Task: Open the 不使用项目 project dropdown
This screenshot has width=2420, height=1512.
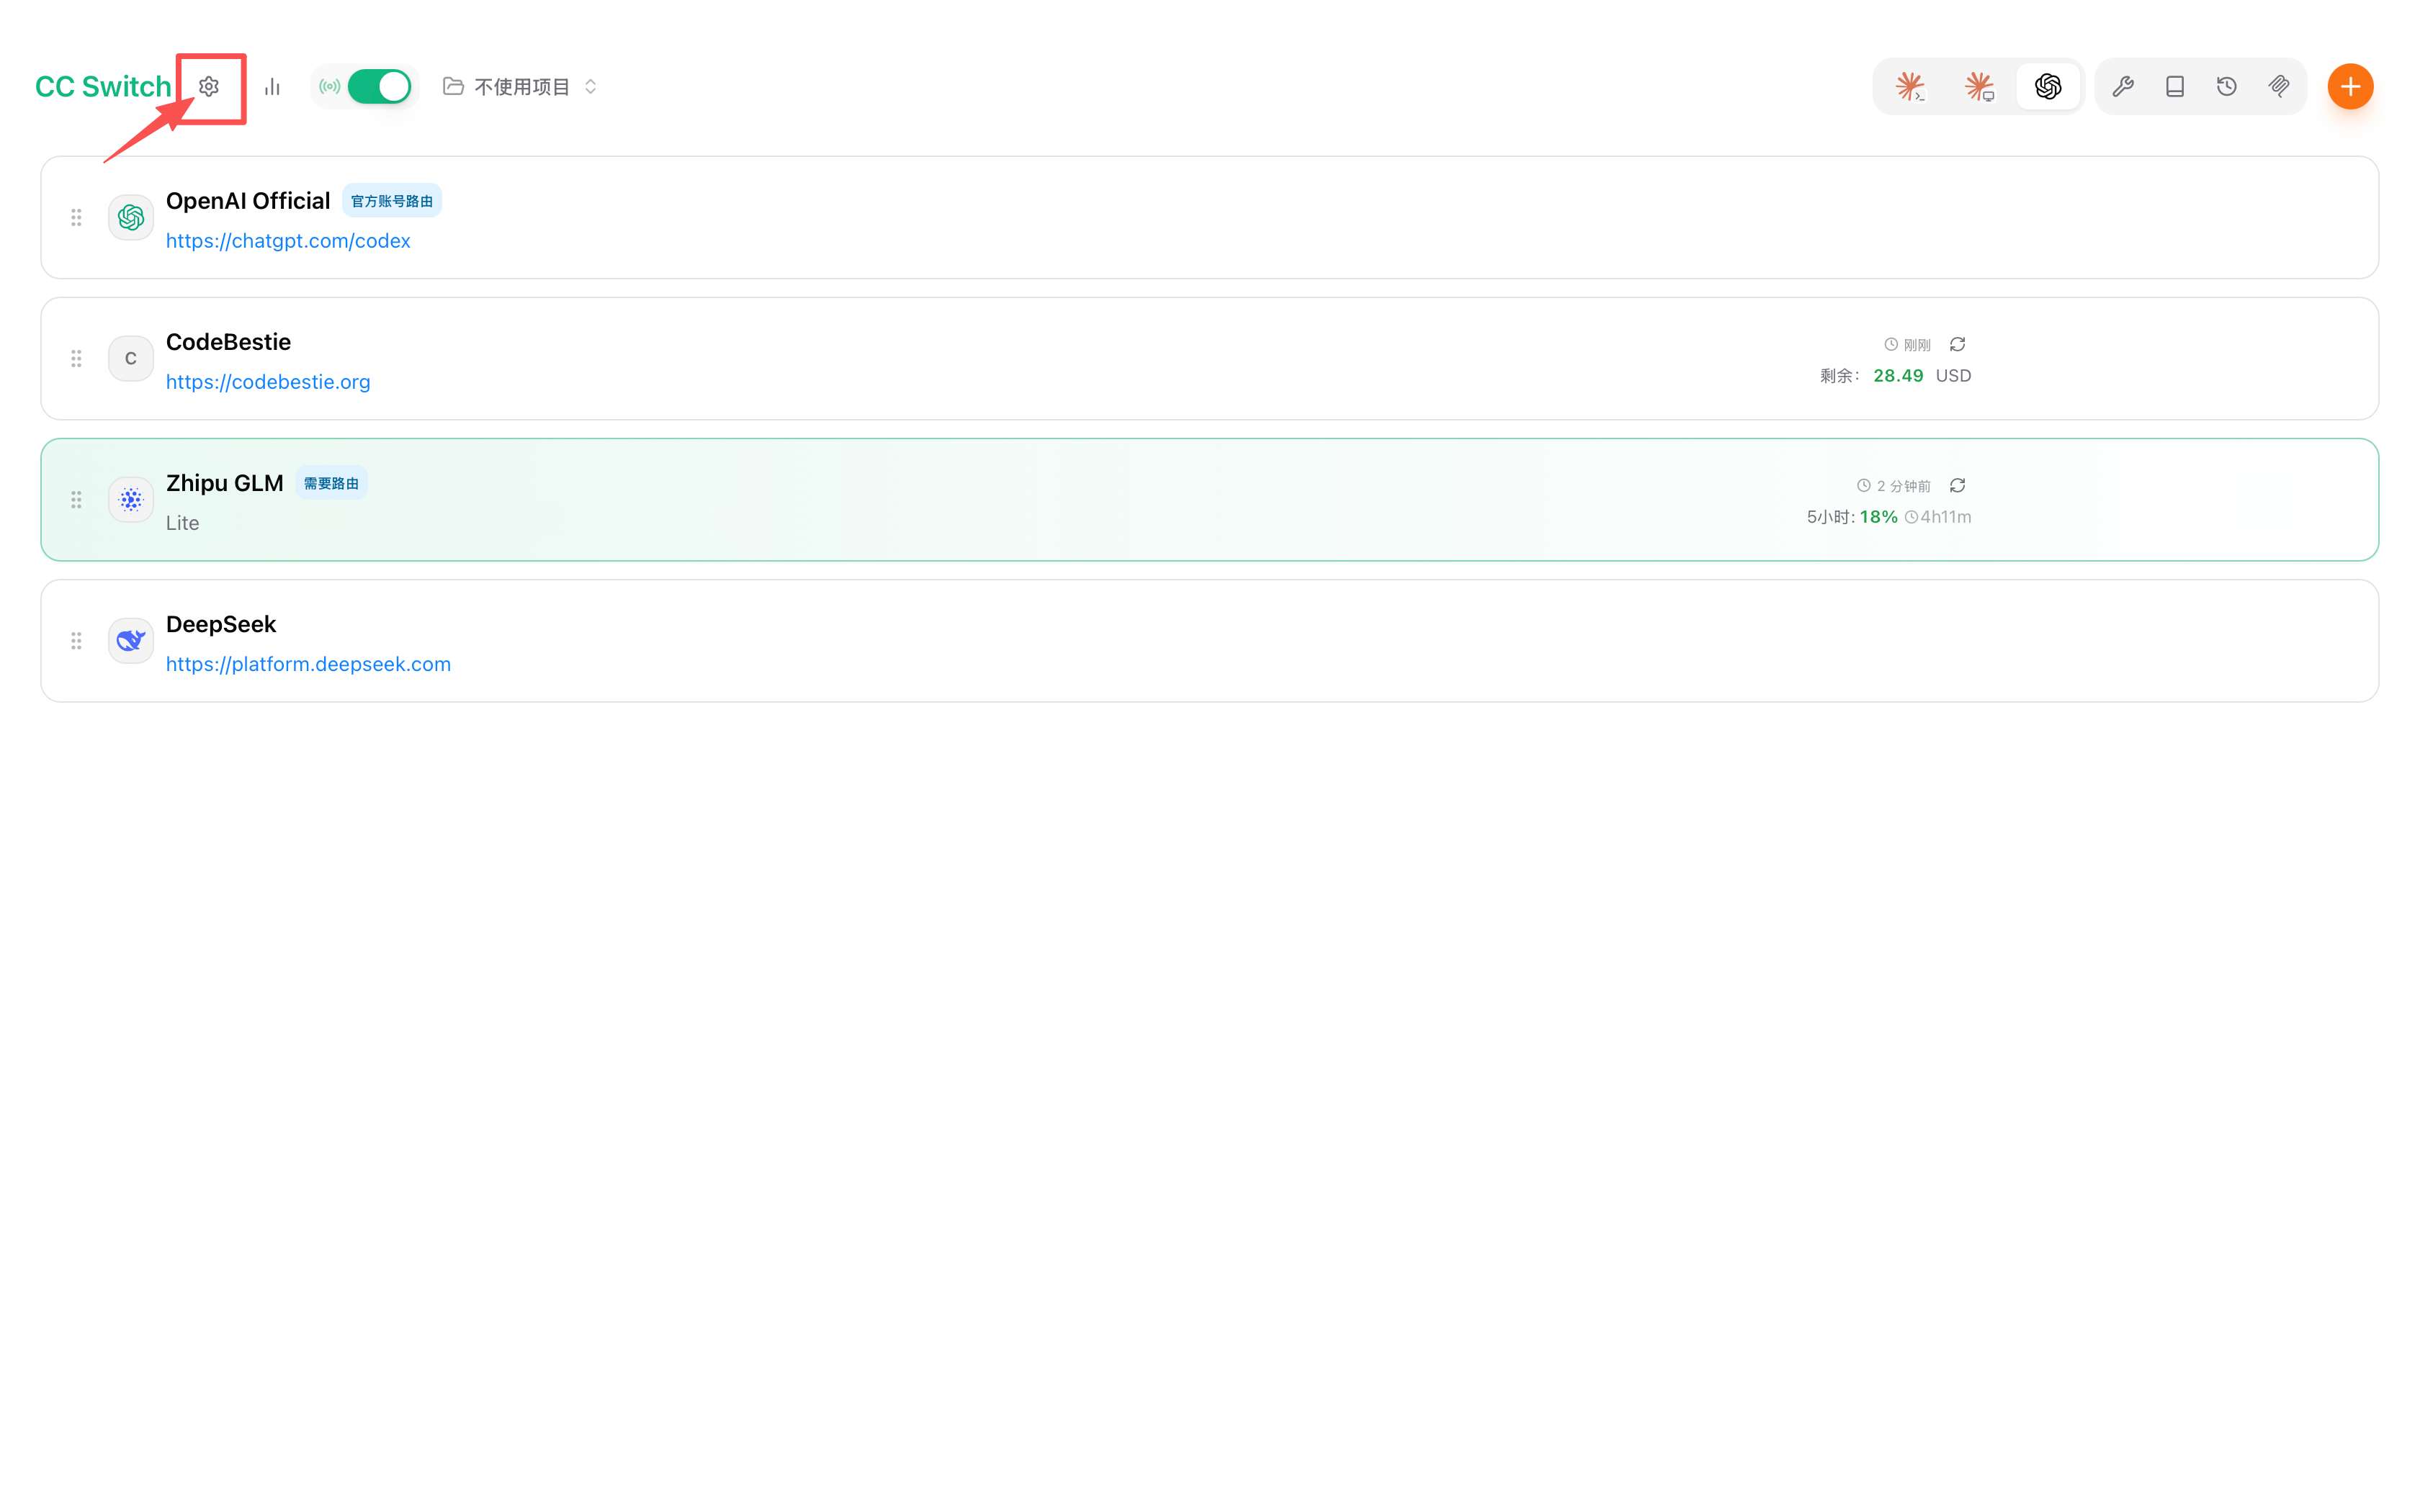Action: pyautogui.click(x=520, y=87)
